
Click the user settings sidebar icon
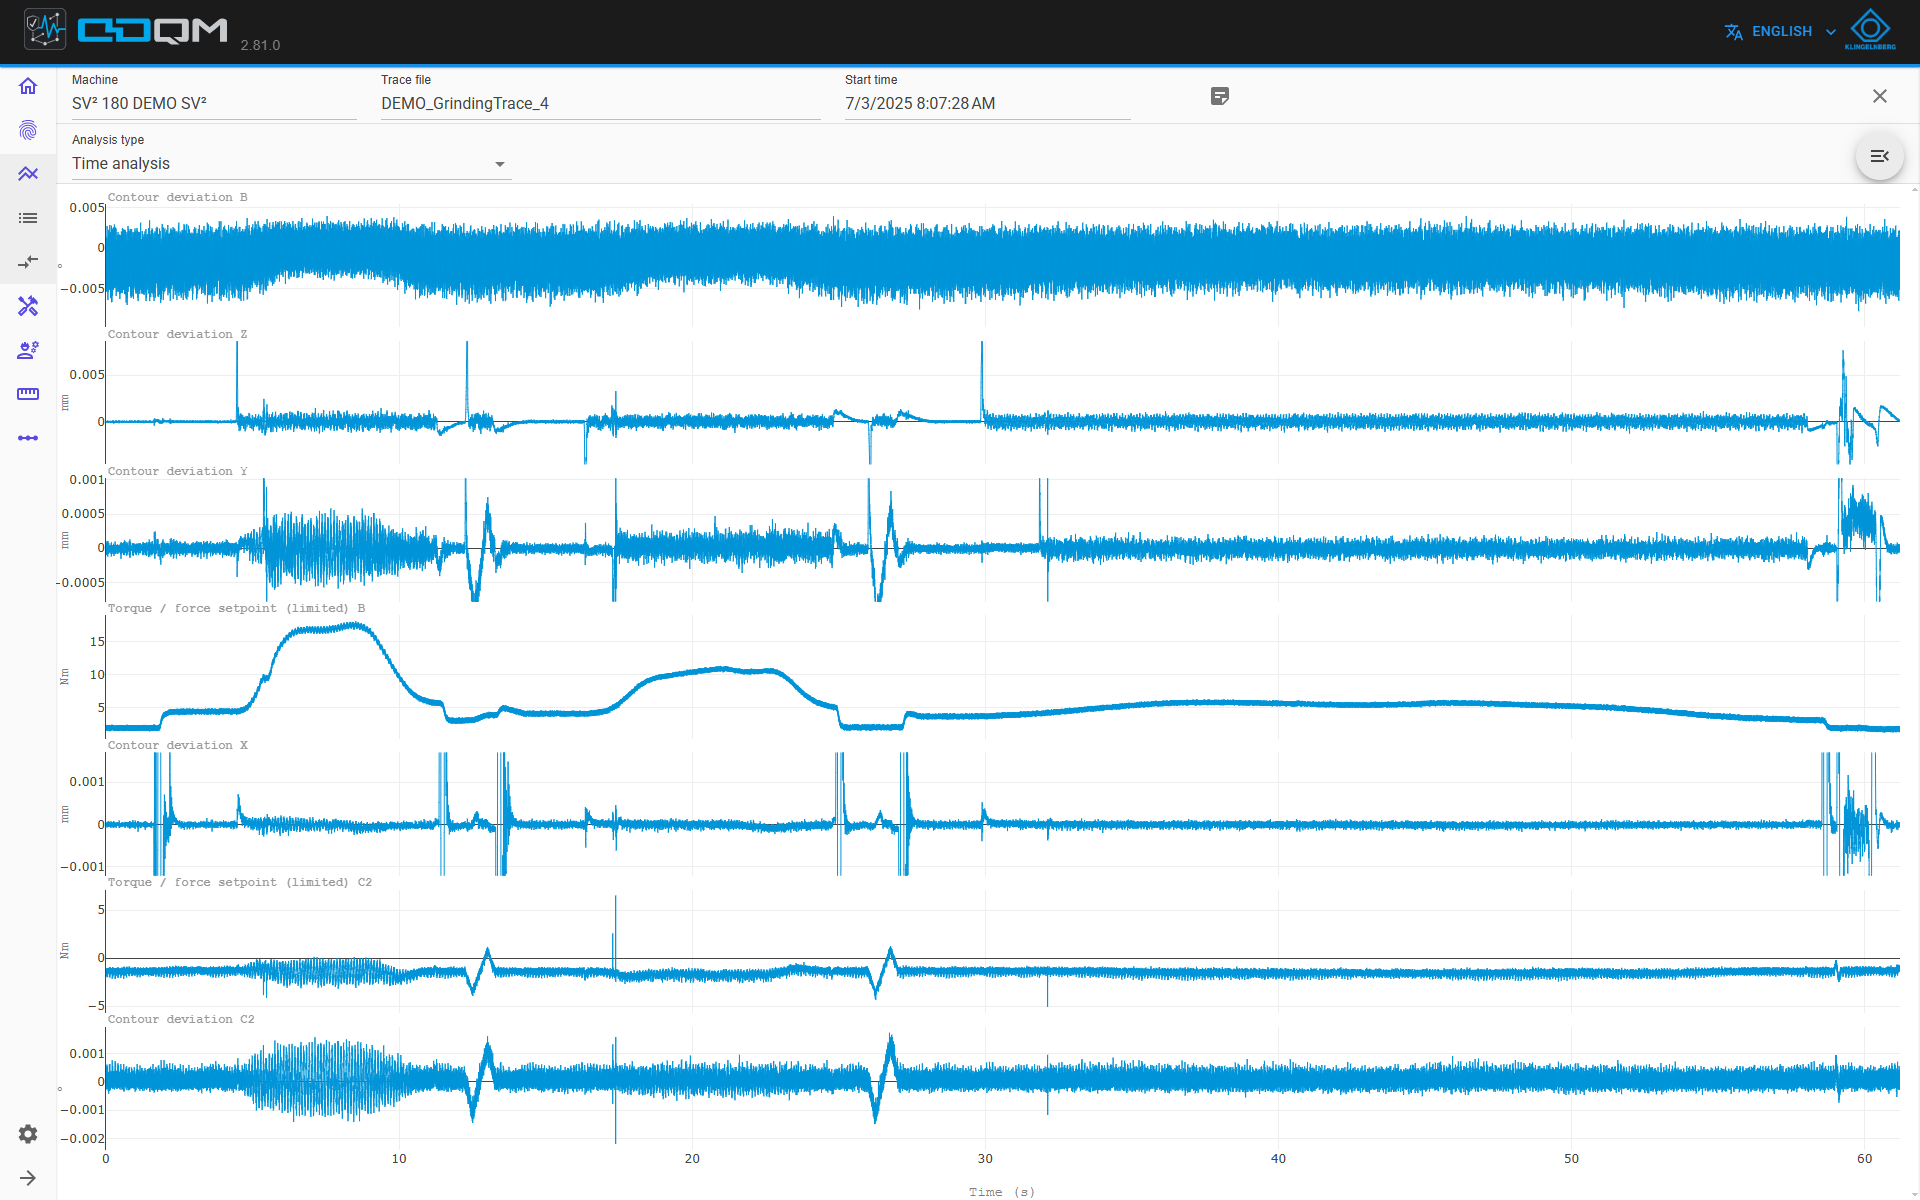(x=28, y=350)
